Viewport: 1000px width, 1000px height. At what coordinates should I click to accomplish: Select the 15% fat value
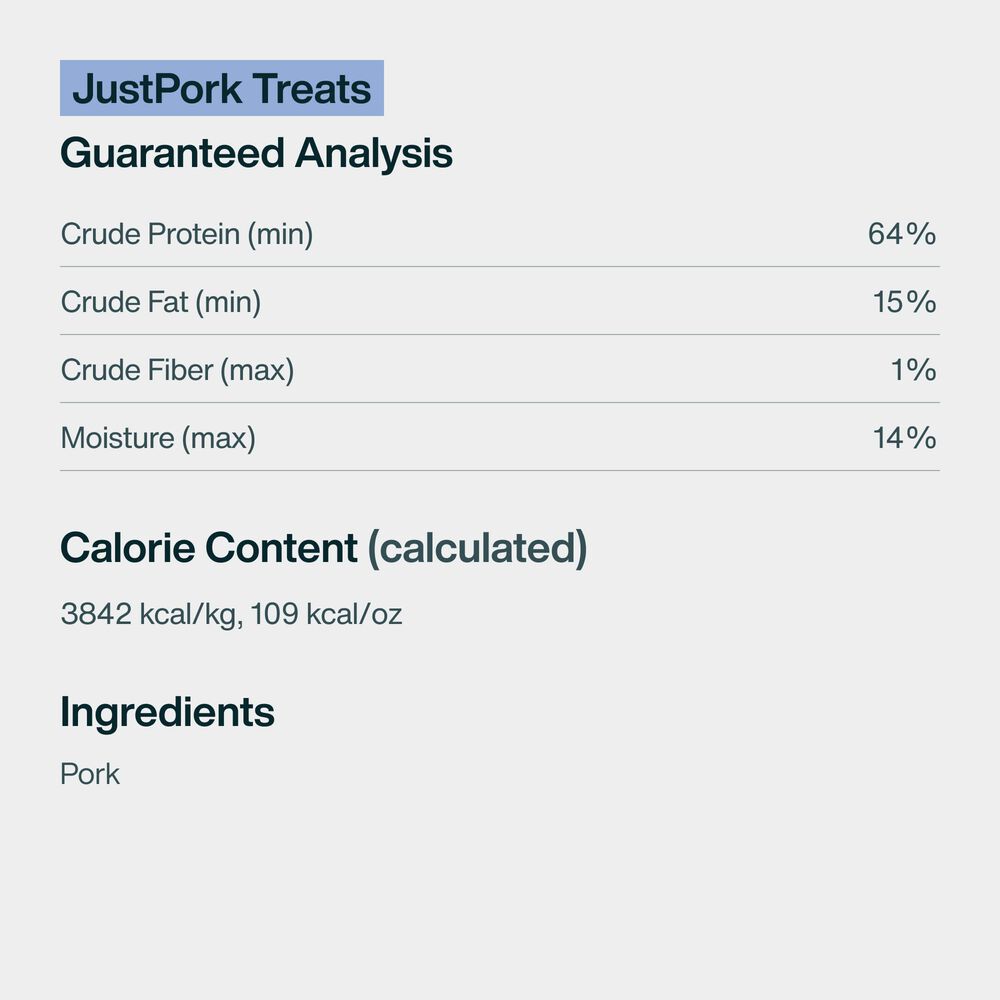click(x=904, y=302)
